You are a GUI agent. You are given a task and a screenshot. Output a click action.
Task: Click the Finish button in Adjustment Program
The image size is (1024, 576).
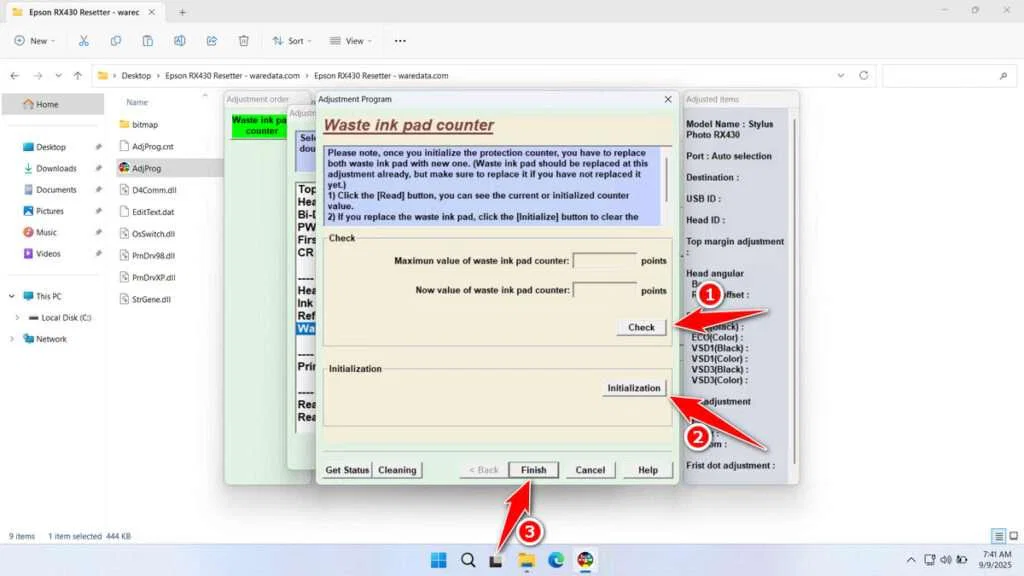pyautogui.click(x=533, y=469)
